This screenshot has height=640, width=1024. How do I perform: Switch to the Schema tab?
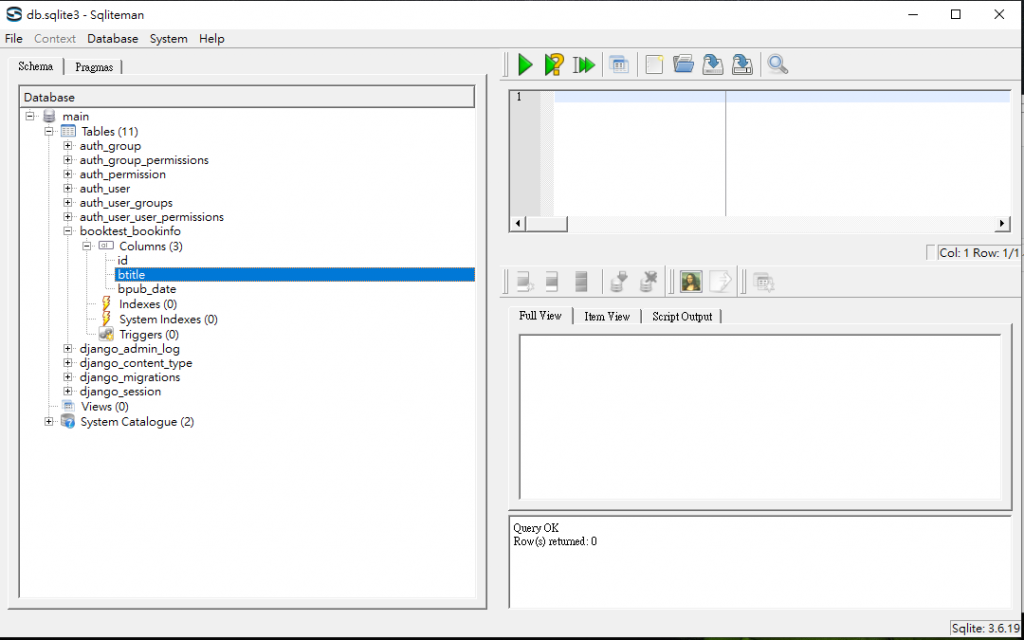point(35,66)
